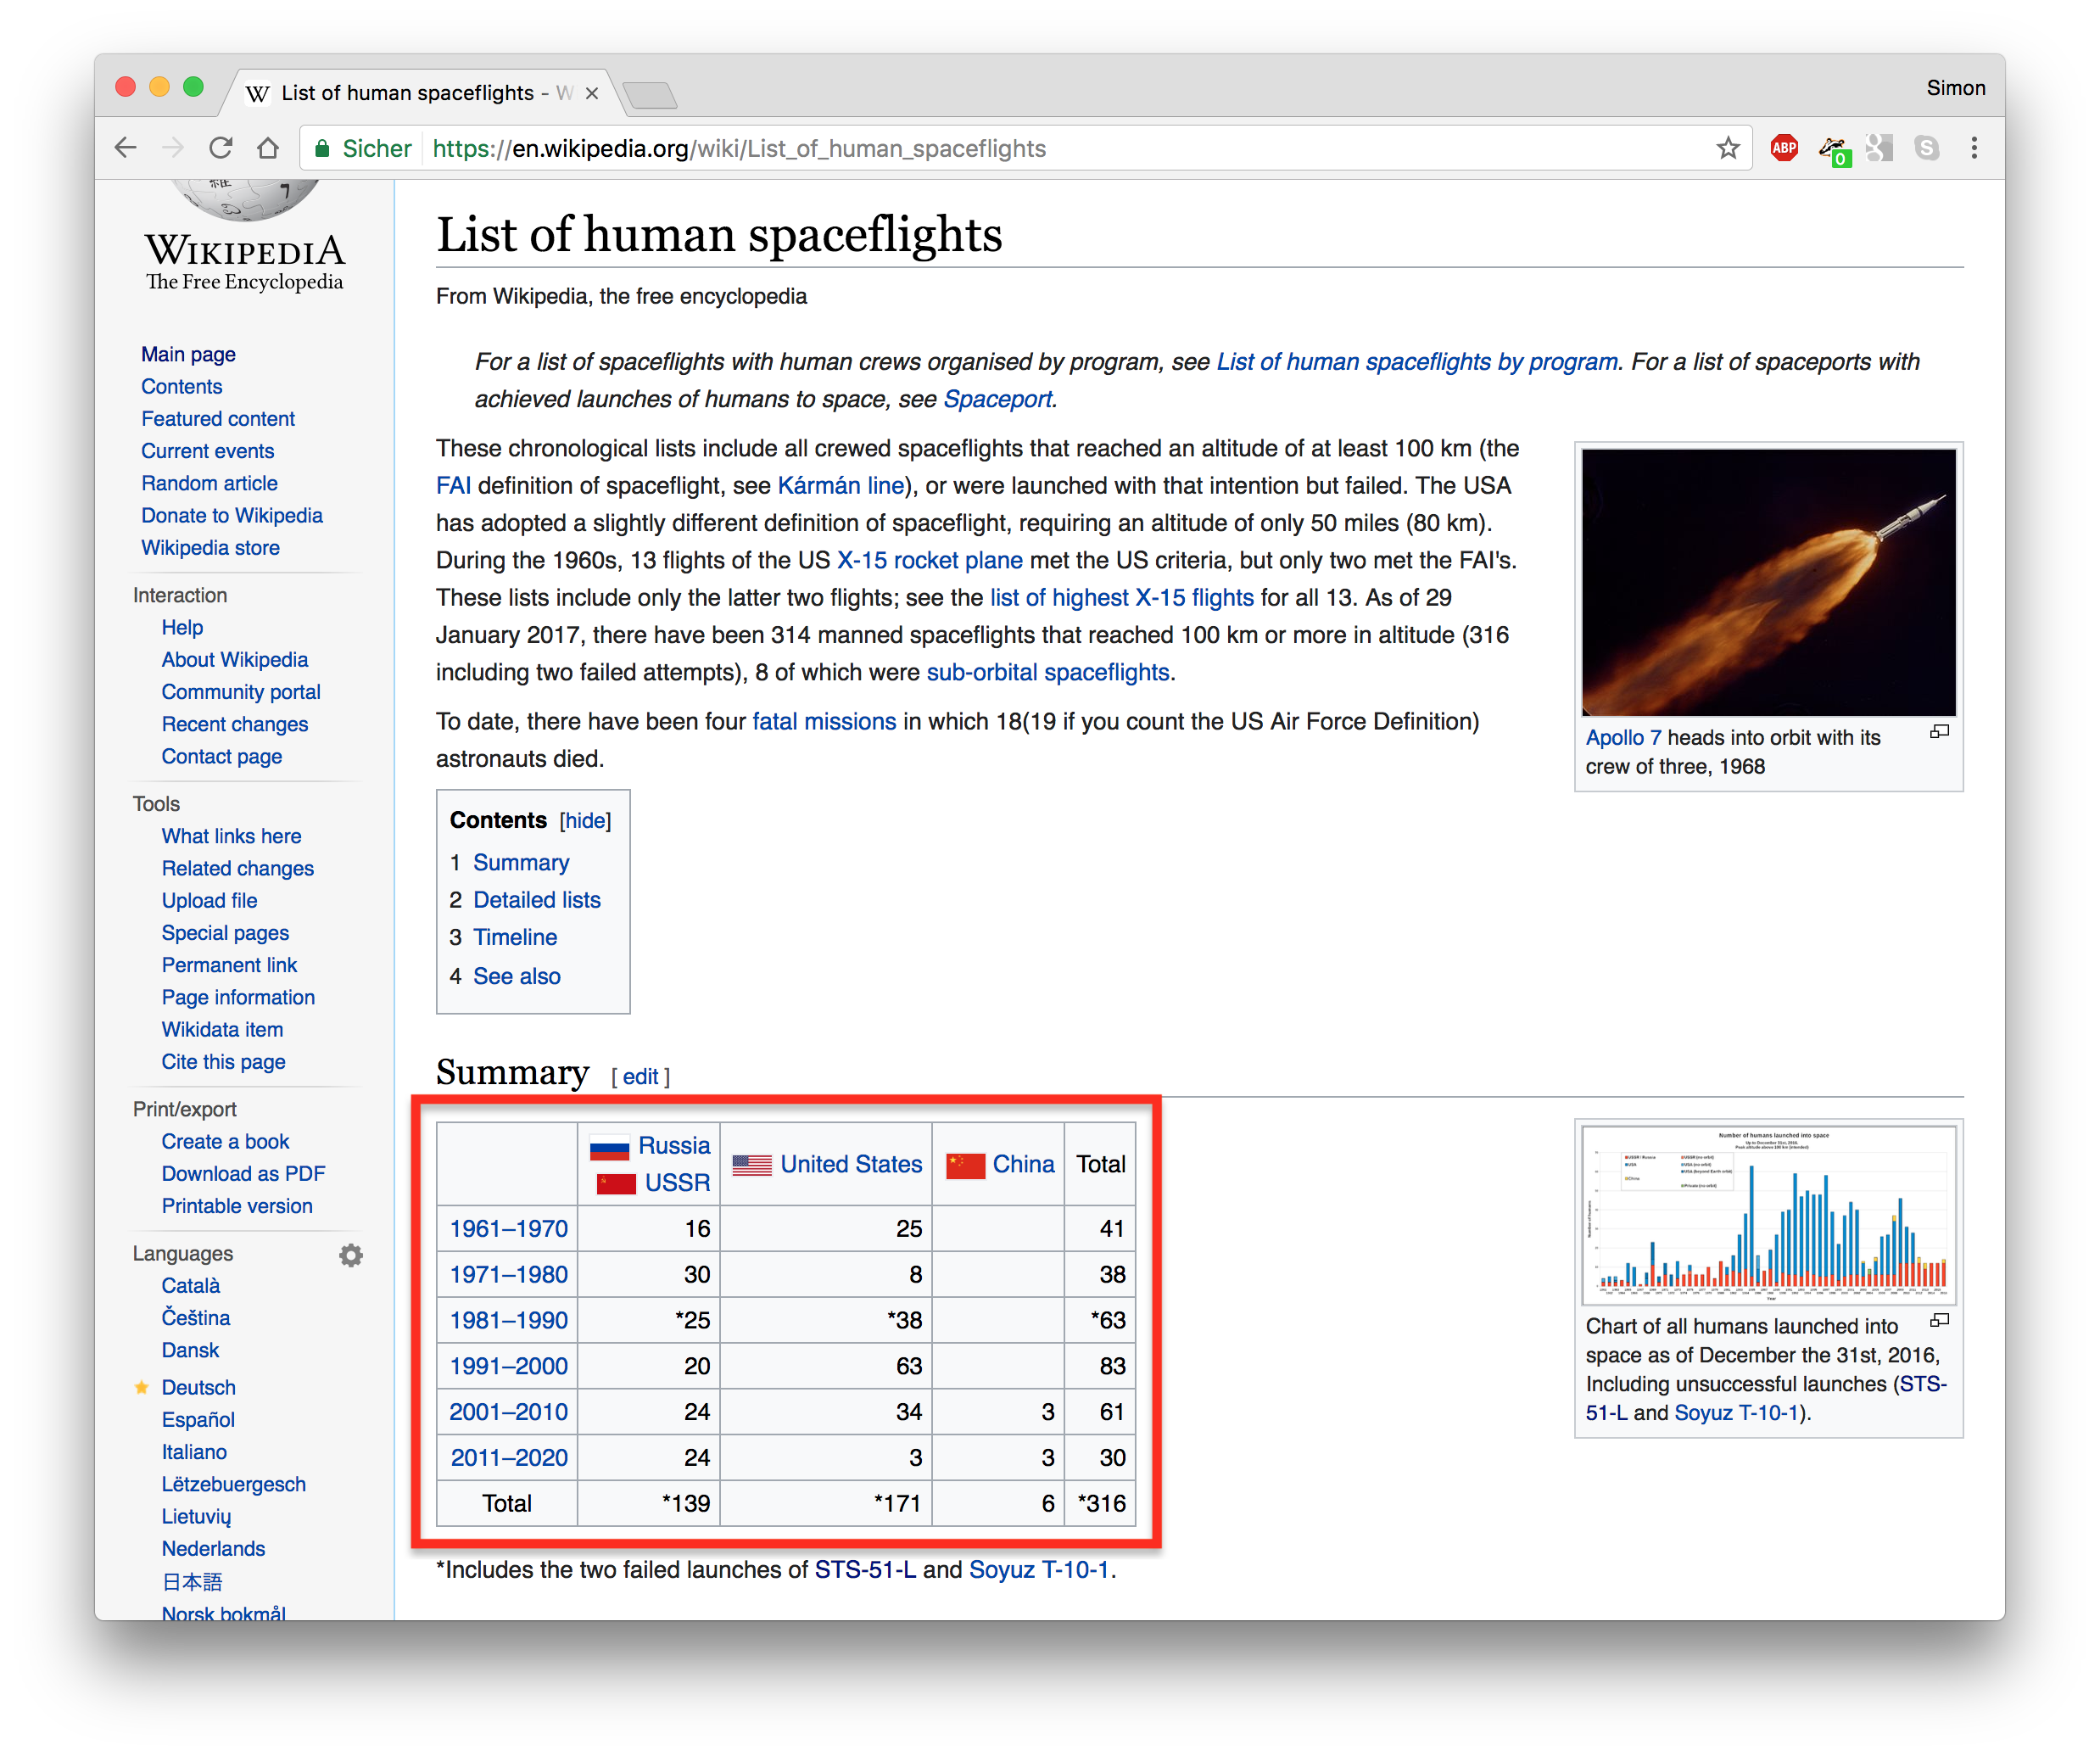The width and height of the screenshot is (2100, 1756).
Task: Click the home icon in toolbar
Action: [x=267, y=148]
